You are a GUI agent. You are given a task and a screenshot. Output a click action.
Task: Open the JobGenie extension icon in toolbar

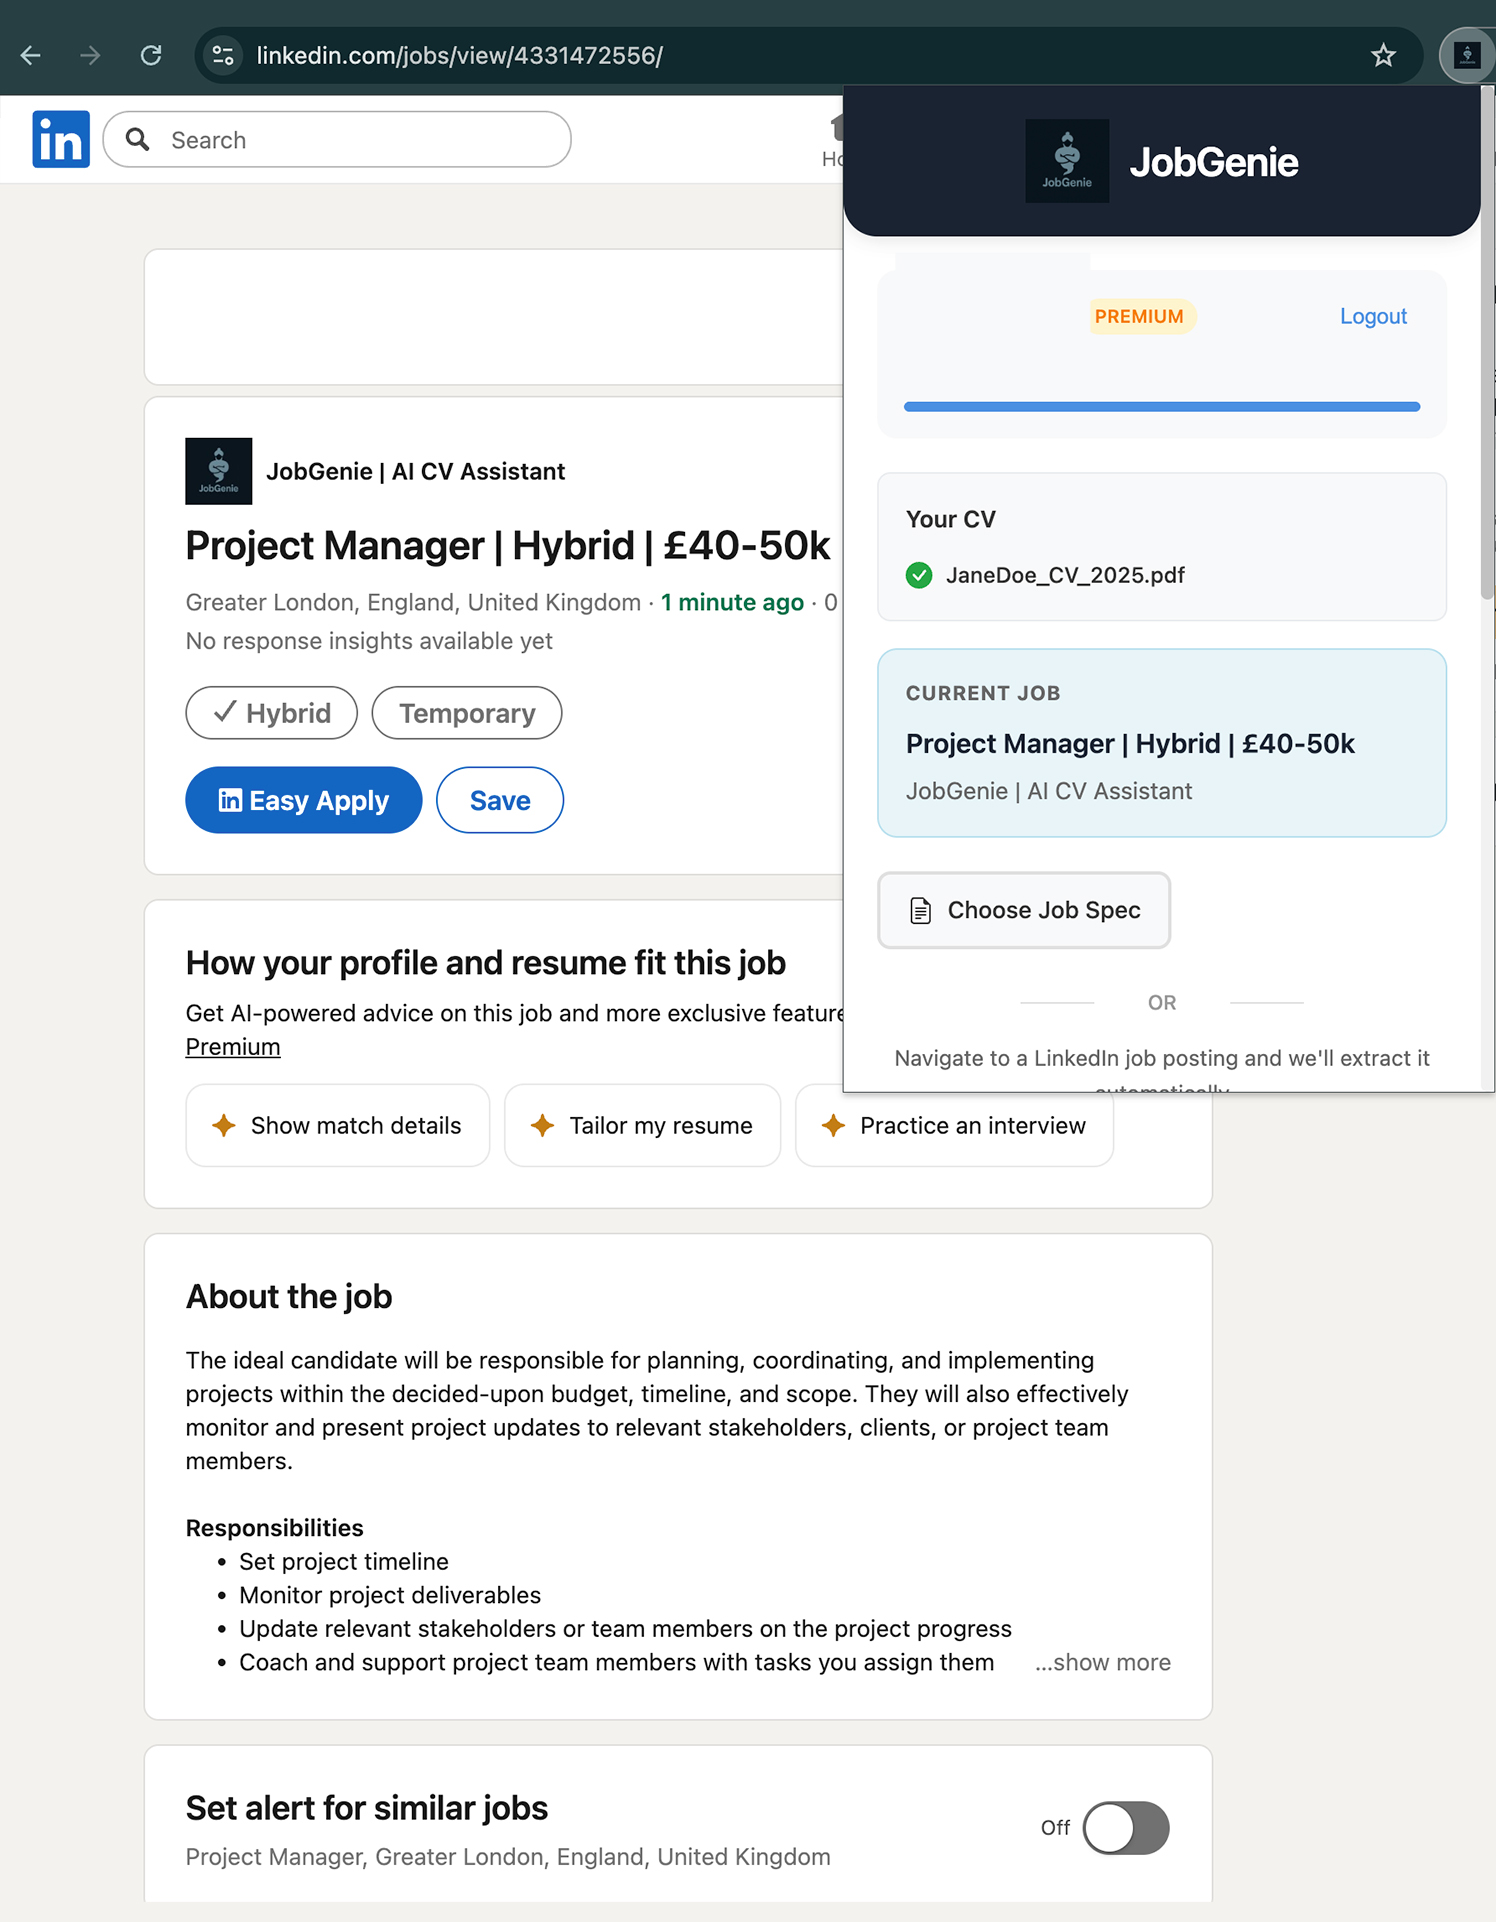point(1466,56)
